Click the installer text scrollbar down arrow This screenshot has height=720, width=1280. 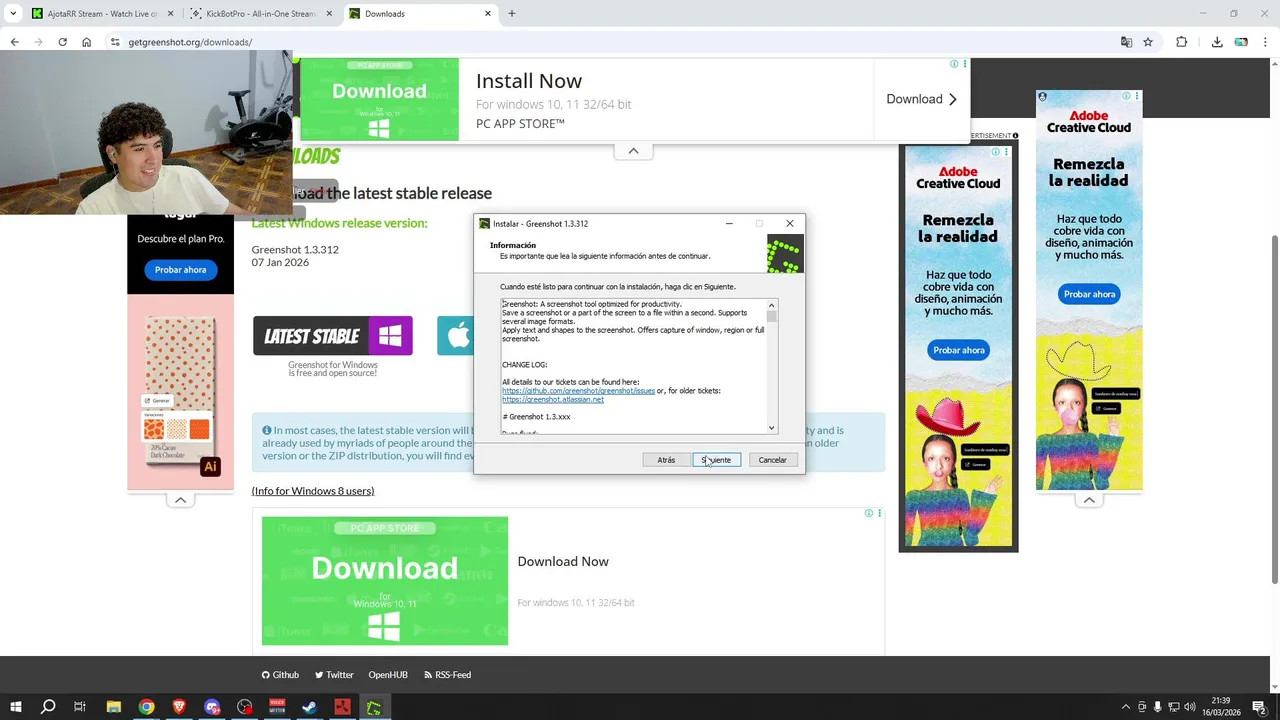(x=771, y=428)
